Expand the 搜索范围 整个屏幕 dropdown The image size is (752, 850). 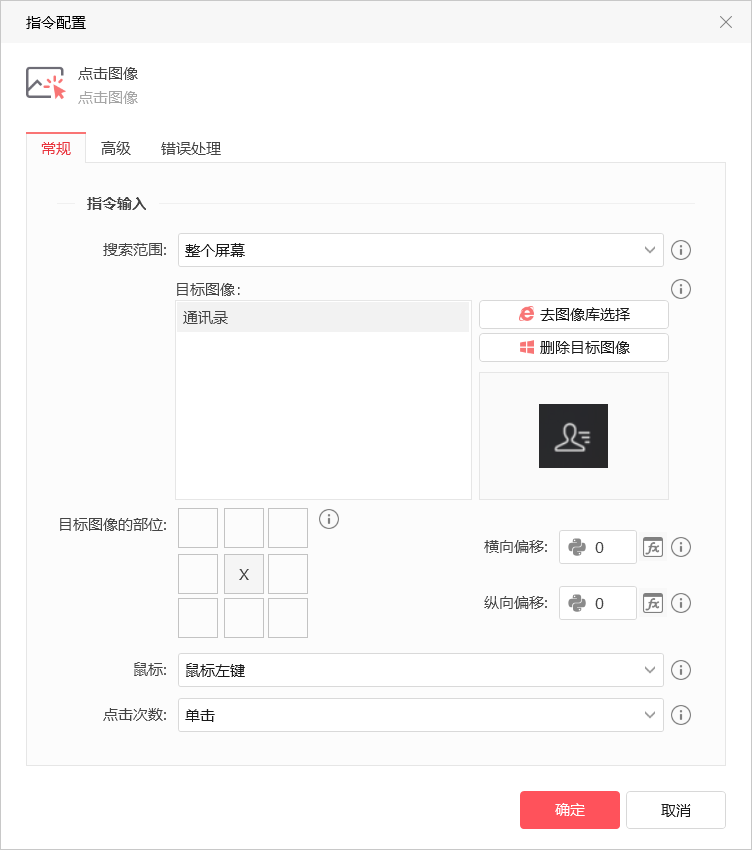coord(421,250)
